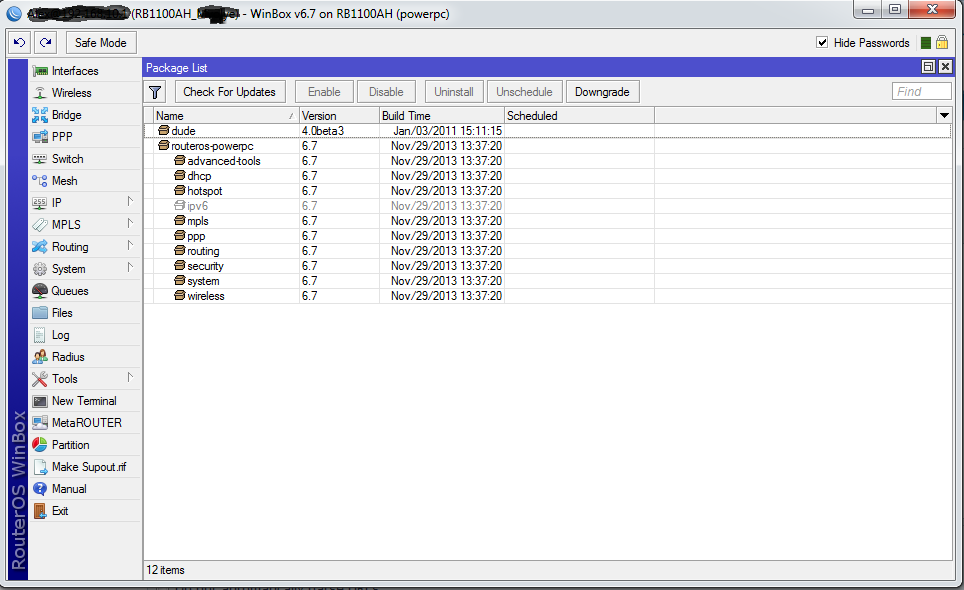Screen dimensions: 964x590
Task: Click the dude package icon
Action: 164,130
